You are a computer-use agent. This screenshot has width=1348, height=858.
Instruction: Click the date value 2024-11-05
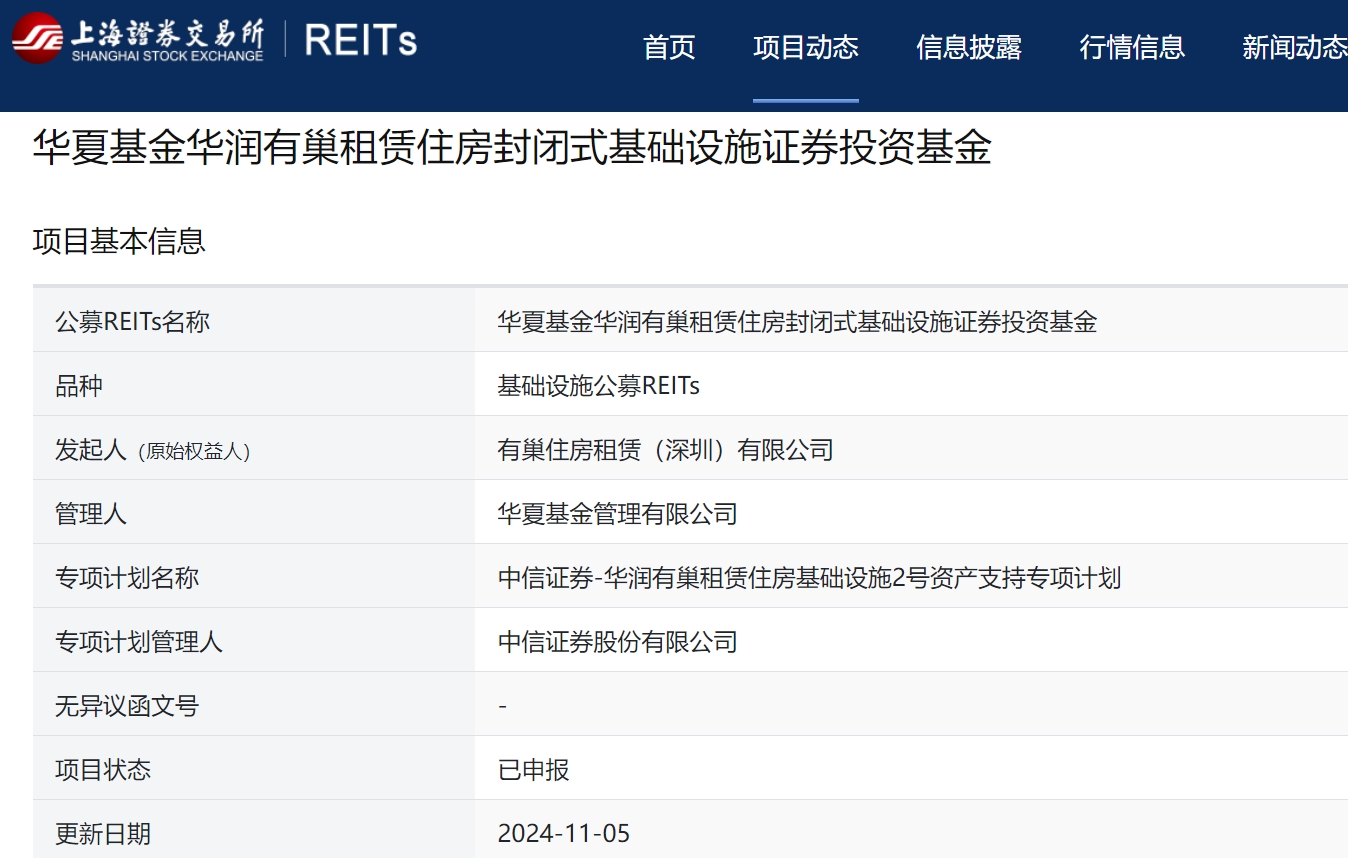tap(564, 834)
